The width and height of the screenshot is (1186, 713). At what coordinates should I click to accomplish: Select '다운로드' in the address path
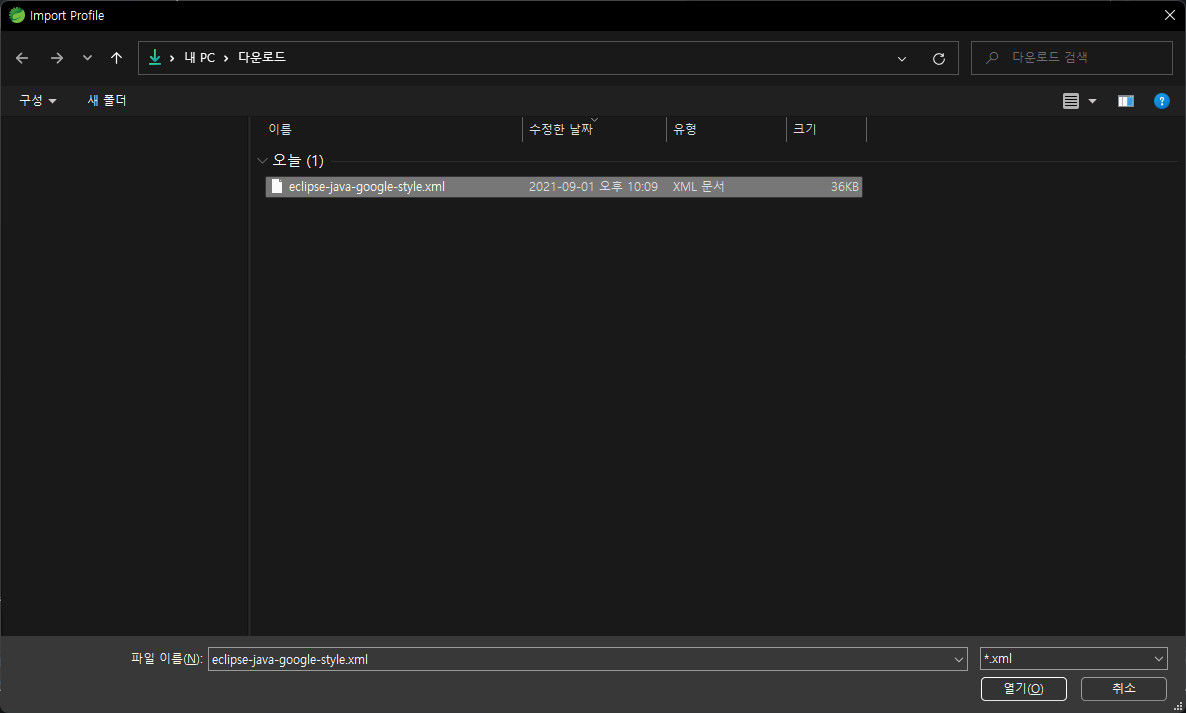pyautogui.click(x=262, y=57)
